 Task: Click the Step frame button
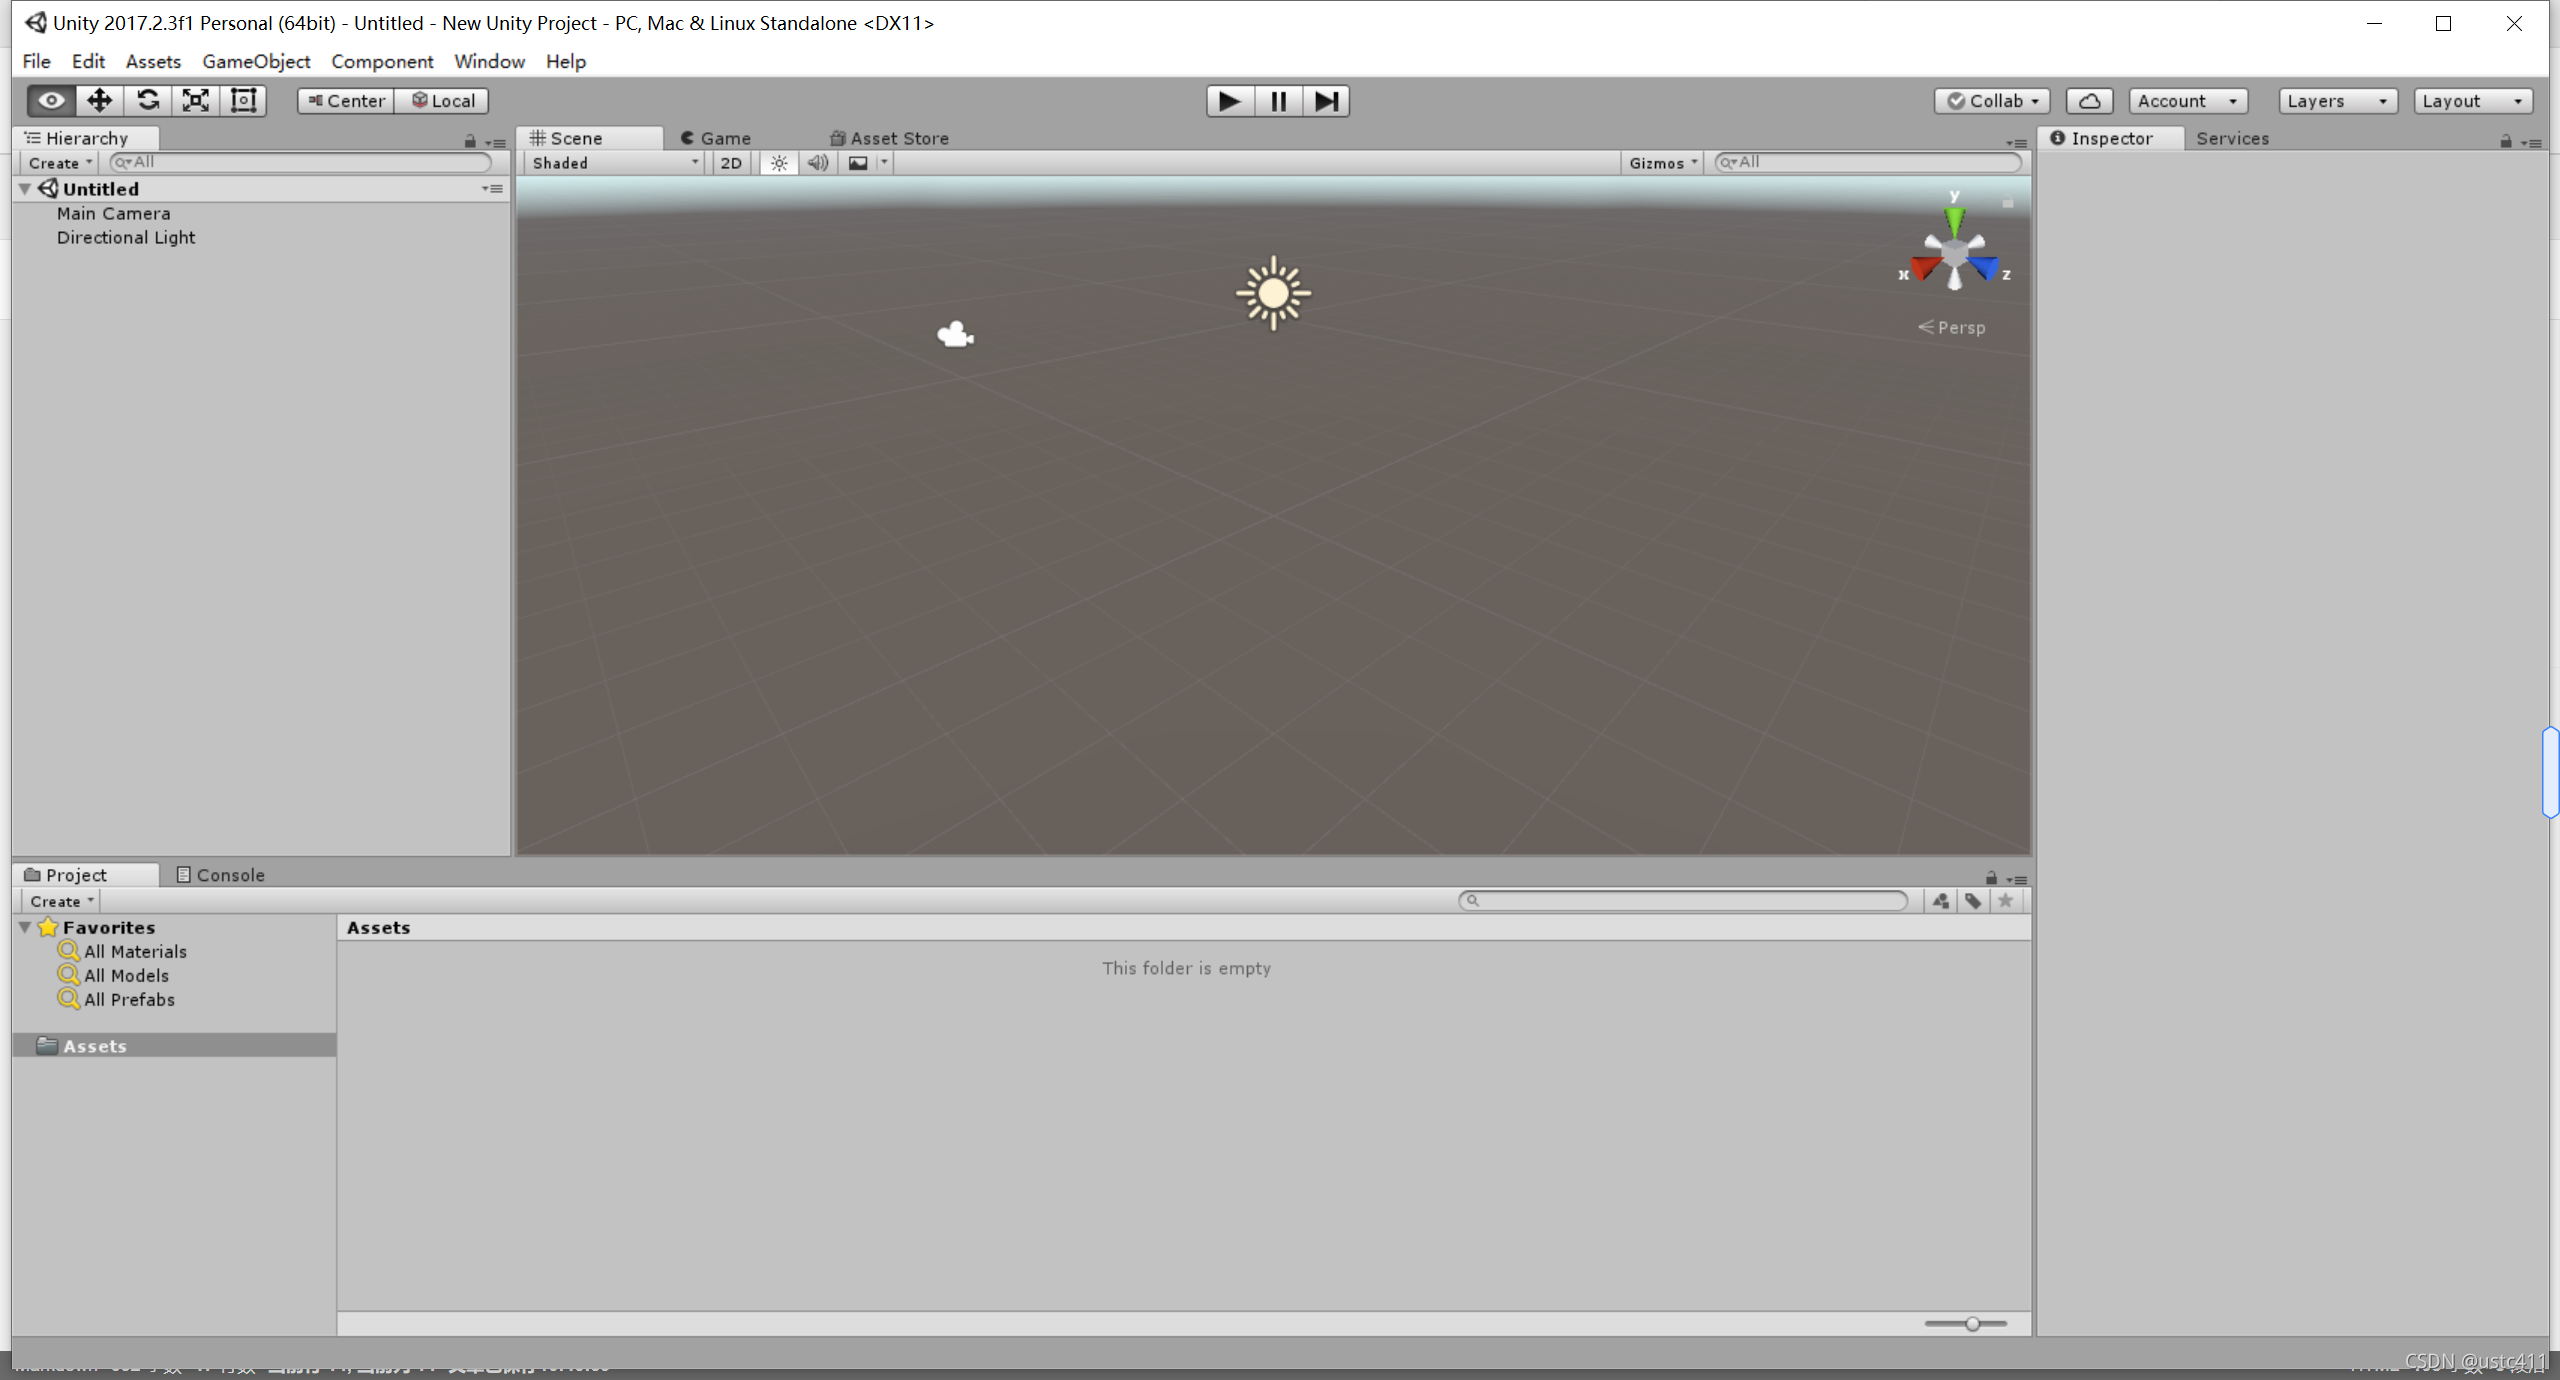click(1326, 101)
